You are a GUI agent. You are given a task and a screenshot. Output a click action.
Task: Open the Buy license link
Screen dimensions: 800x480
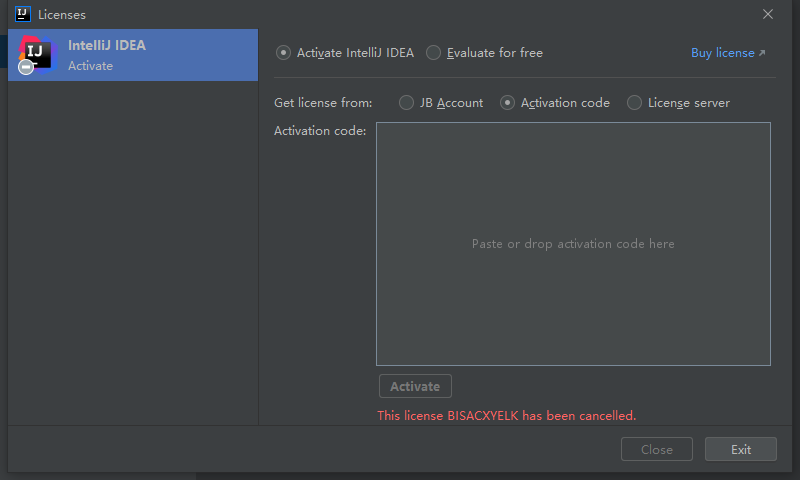[728, 53]
